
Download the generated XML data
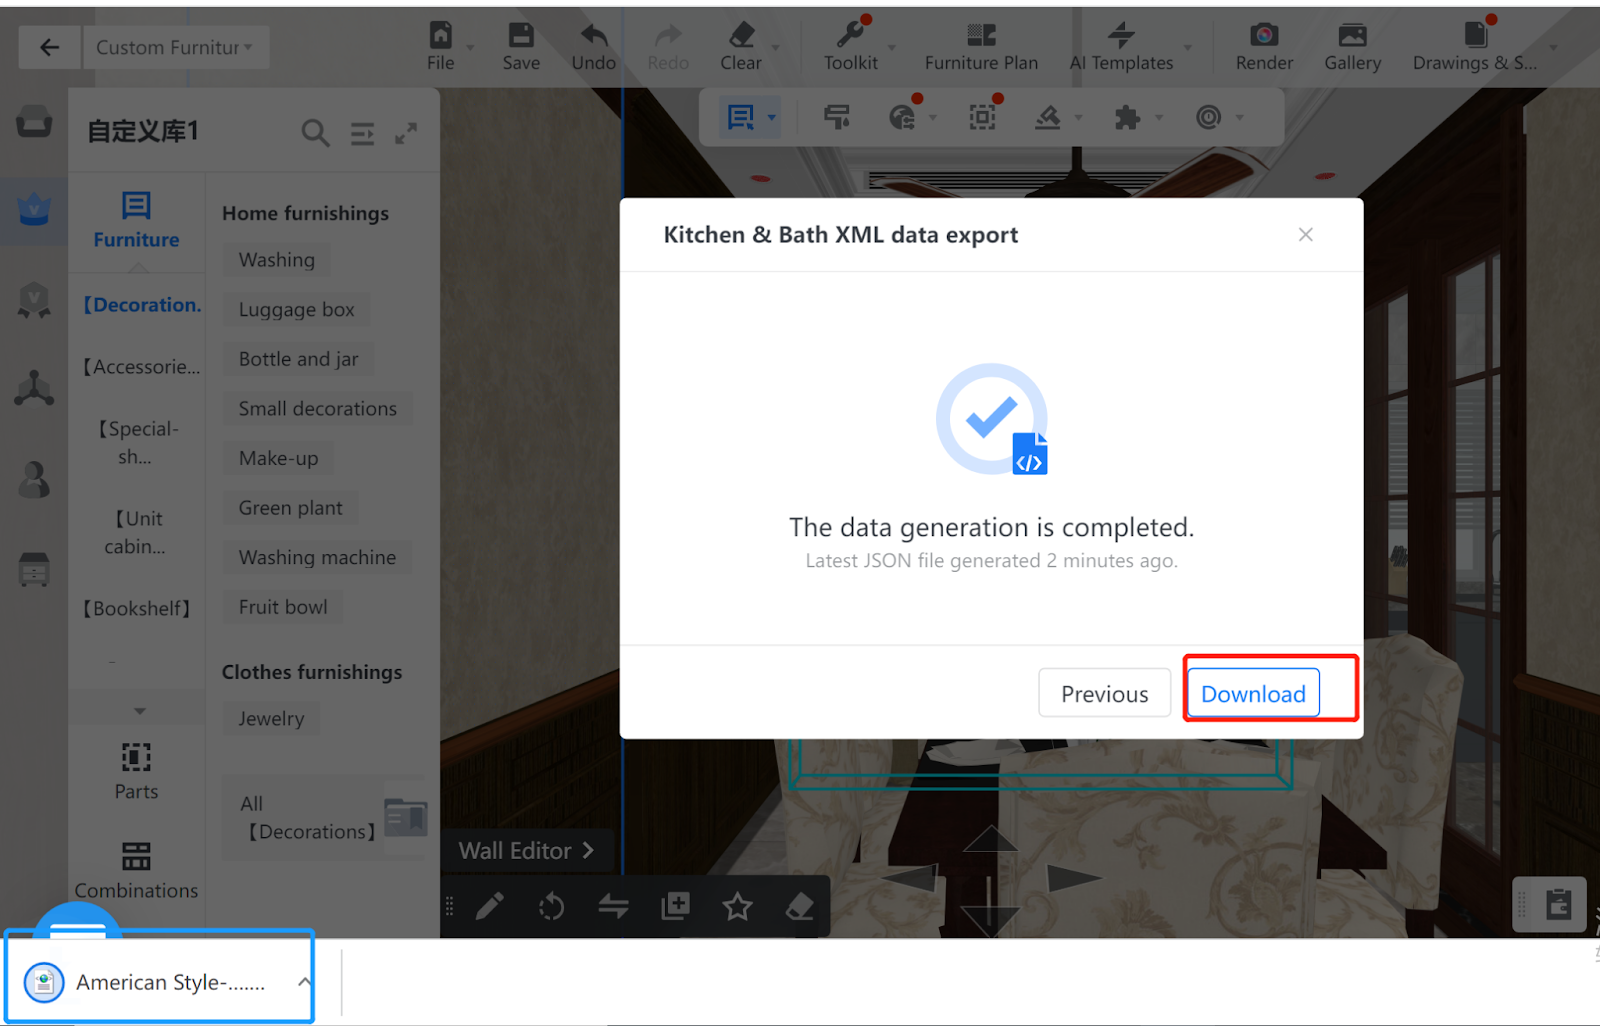click(1253, 693)
